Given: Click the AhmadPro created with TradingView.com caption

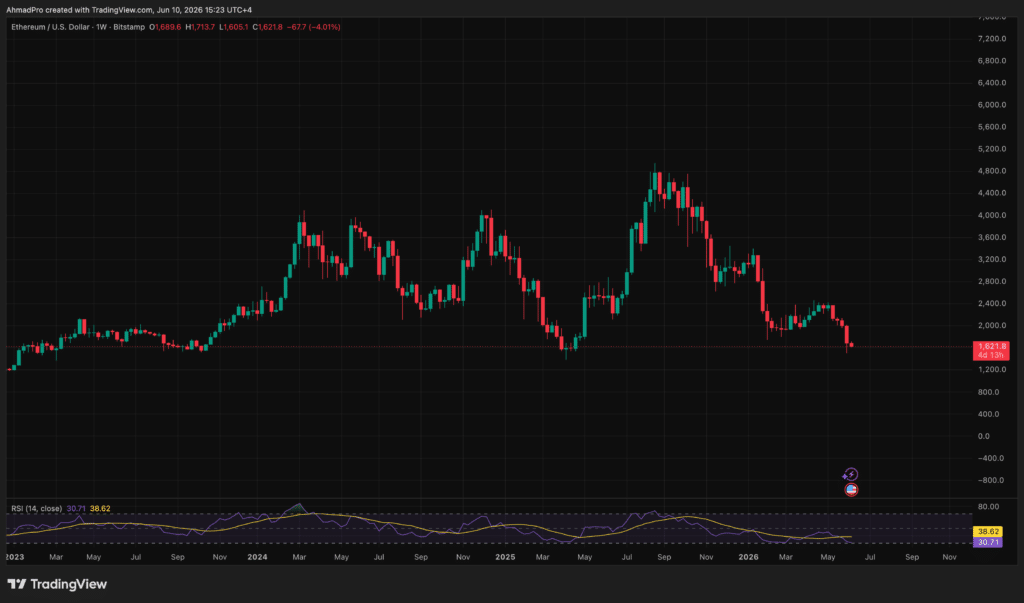Looking at the screenshot, I should tap(129, 10).
